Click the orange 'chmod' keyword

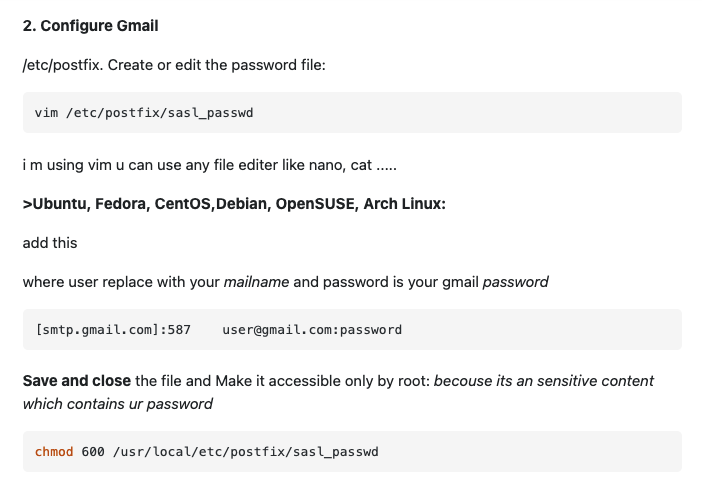click(54, 451)
